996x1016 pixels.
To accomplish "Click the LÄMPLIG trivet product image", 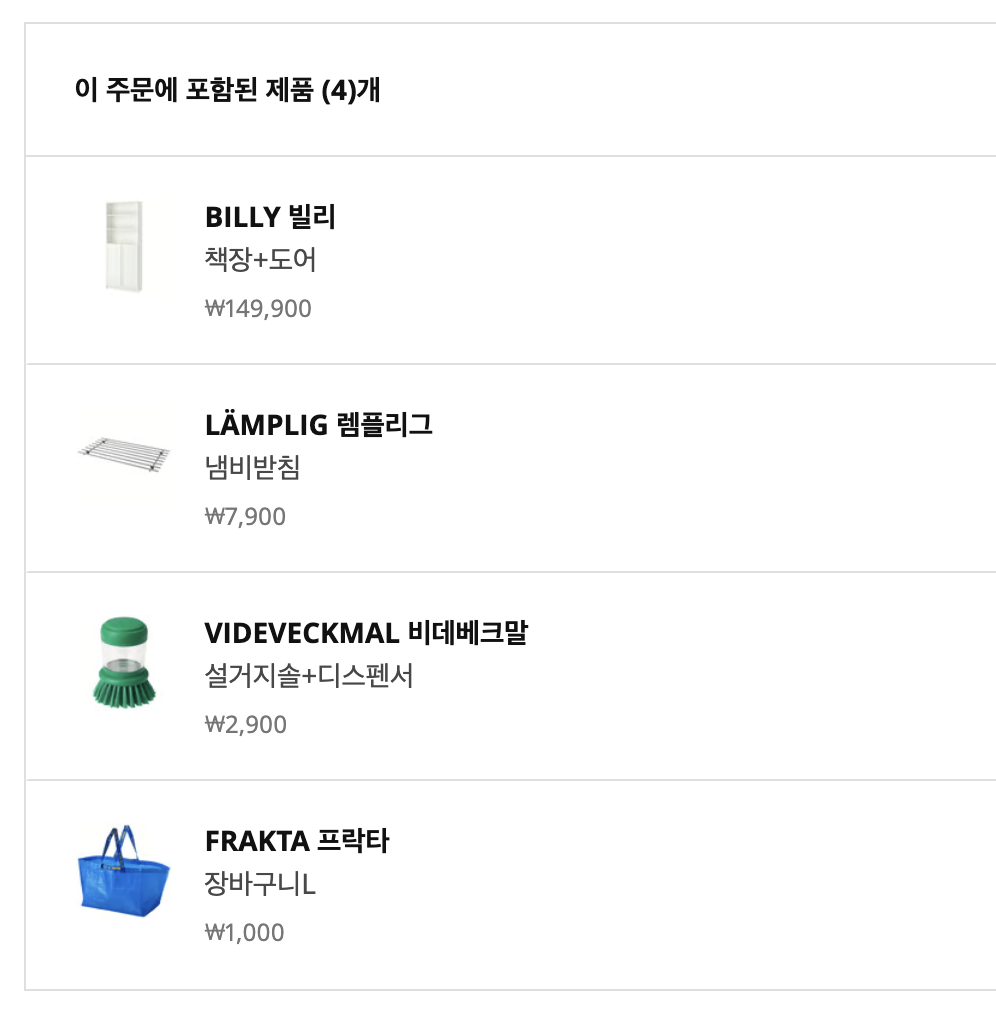I will [124, 456].
